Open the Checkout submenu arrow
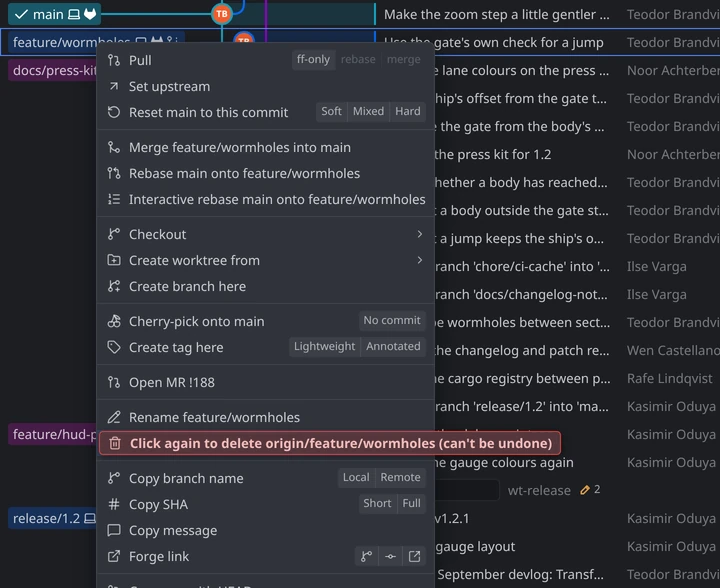The width and height of the screenshot is (720, 588). (x=420, y=234)
